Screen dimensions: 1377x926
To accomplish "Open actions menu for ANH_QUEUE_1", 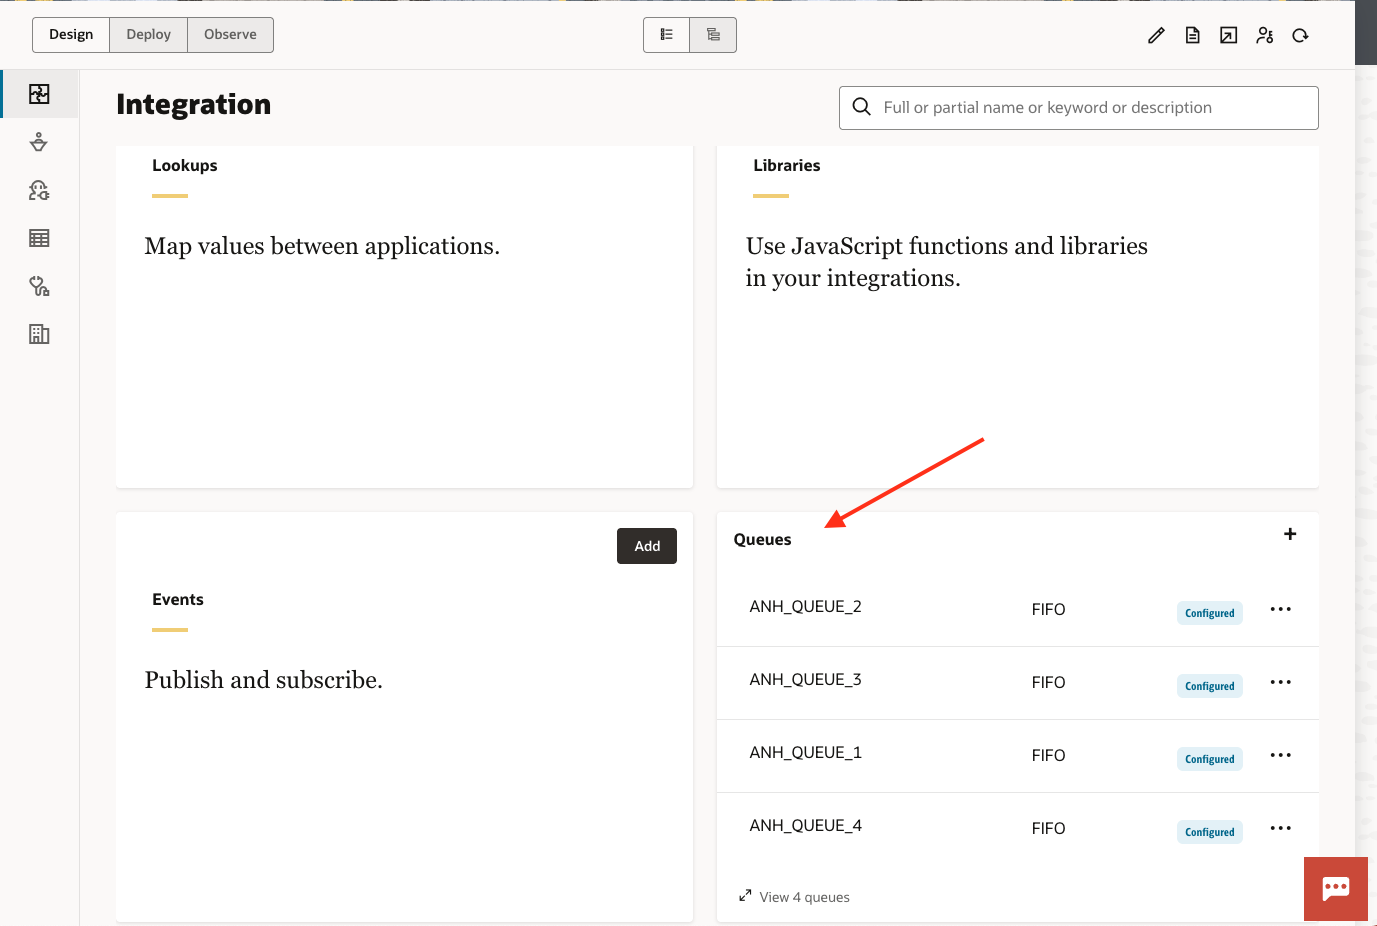I will coord(1280,755).
